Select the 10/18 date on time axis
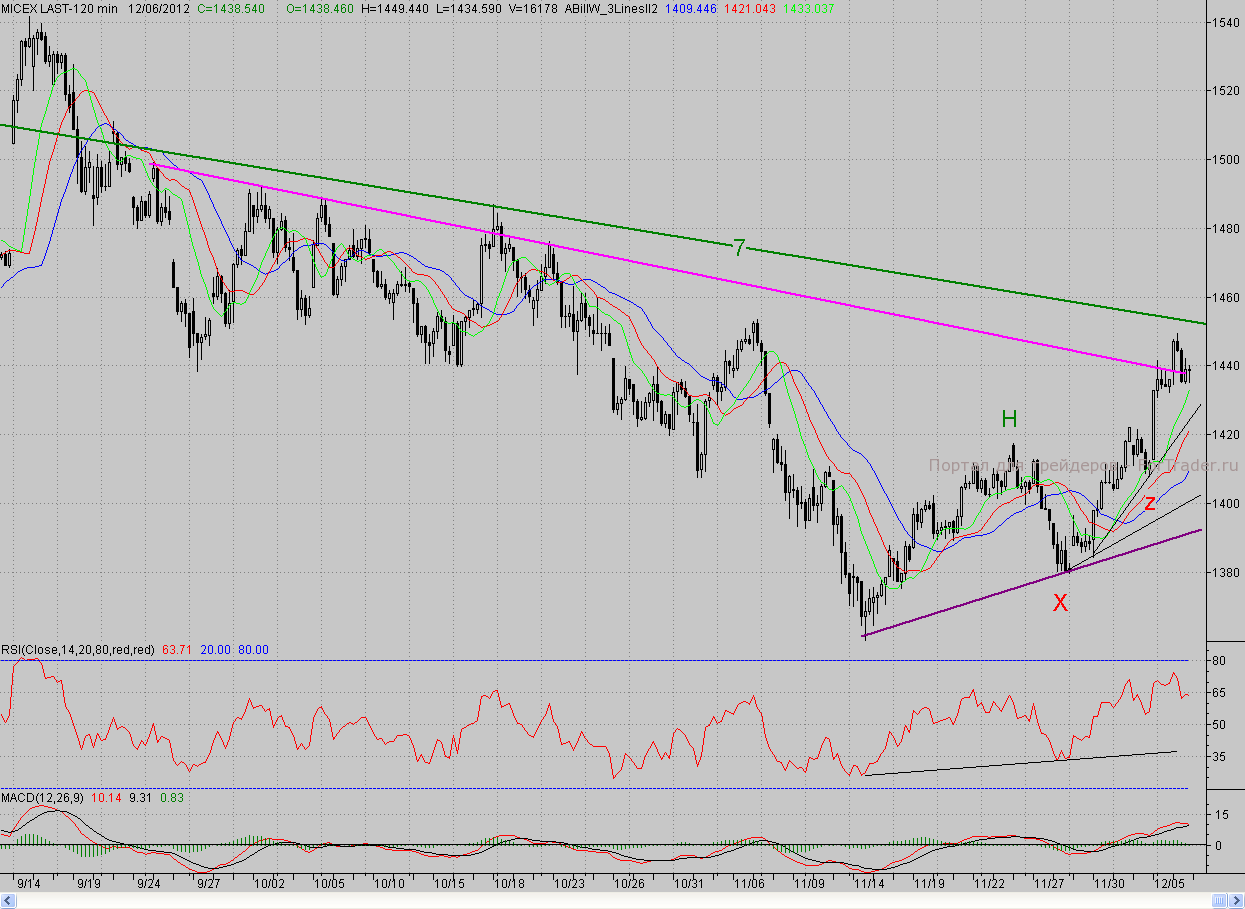 [508, 884]
